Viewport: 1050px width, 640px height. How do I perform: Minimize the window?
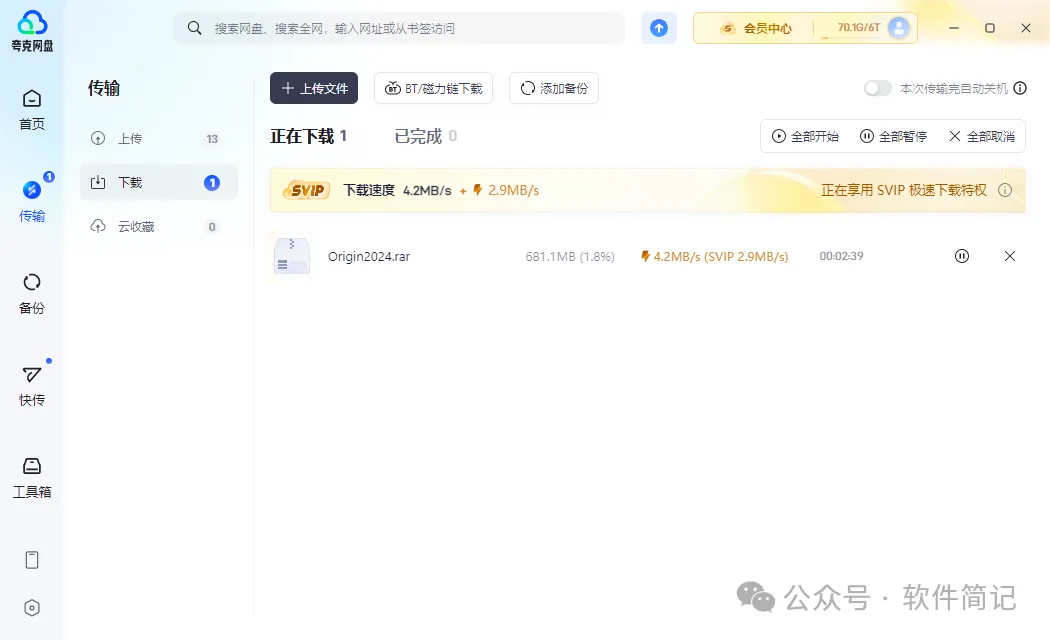[954, 28]
